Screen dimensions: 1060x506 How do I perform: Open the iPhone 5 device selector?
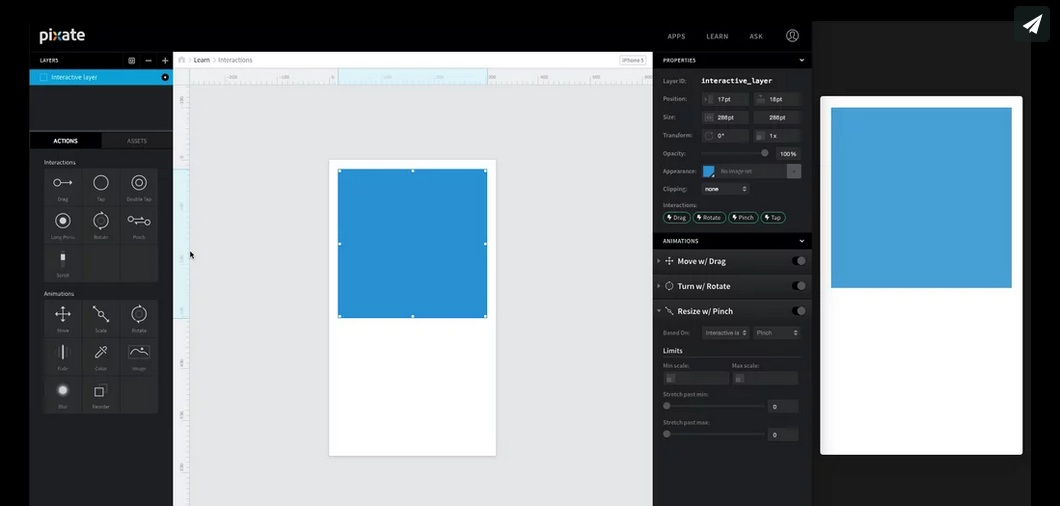click(633, 60)
